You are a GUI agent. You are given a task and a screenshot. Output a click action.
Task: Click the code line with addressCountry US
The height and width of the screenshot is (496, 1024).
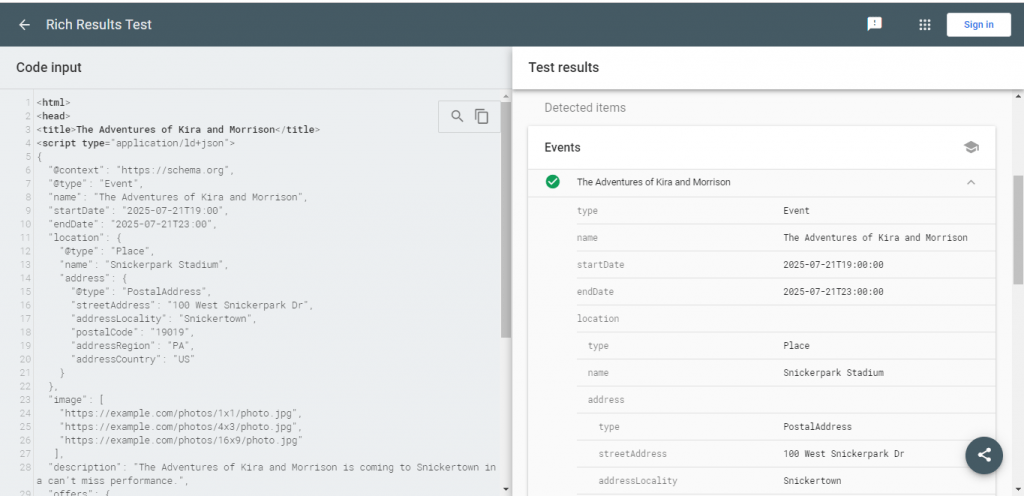(133, 360)
